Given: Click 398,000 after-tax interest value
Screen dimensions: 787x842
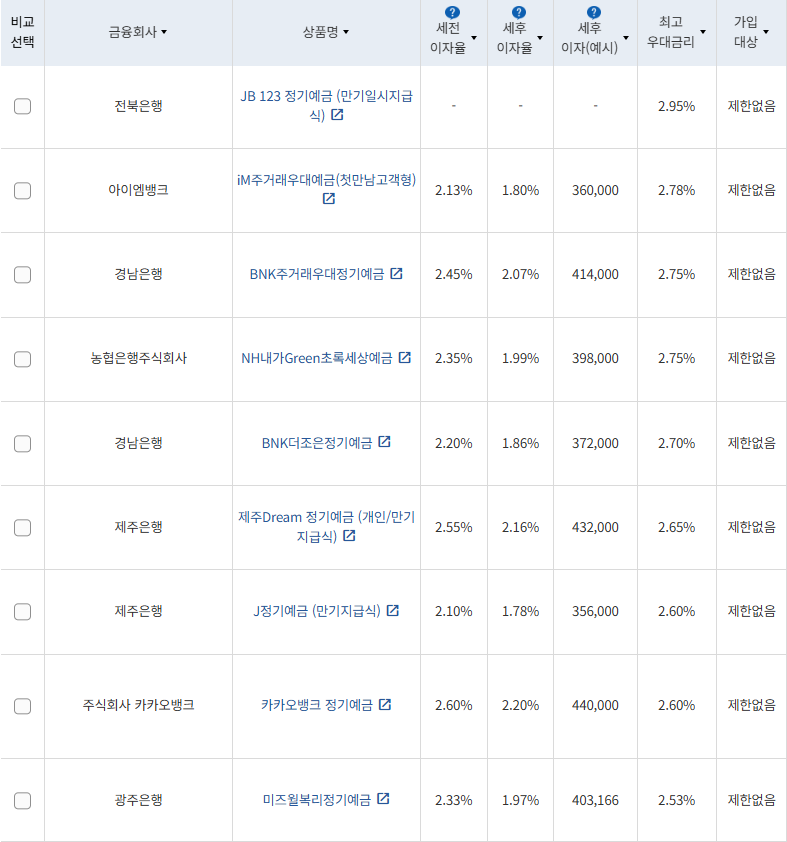Looking at the screenshot, I should tap(595, 358).
